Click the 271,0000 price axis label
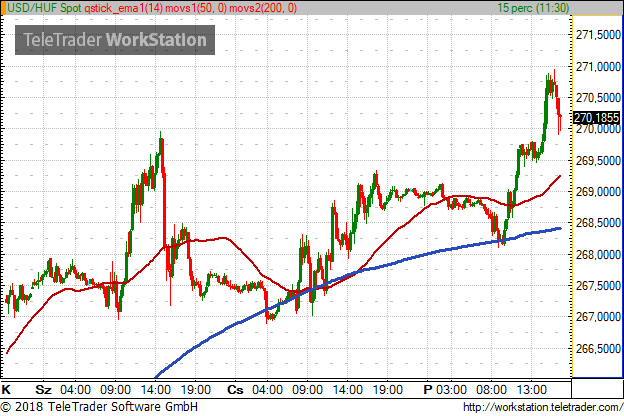The height and width of the screenshot is (416, 624). (x=598, y=66)
